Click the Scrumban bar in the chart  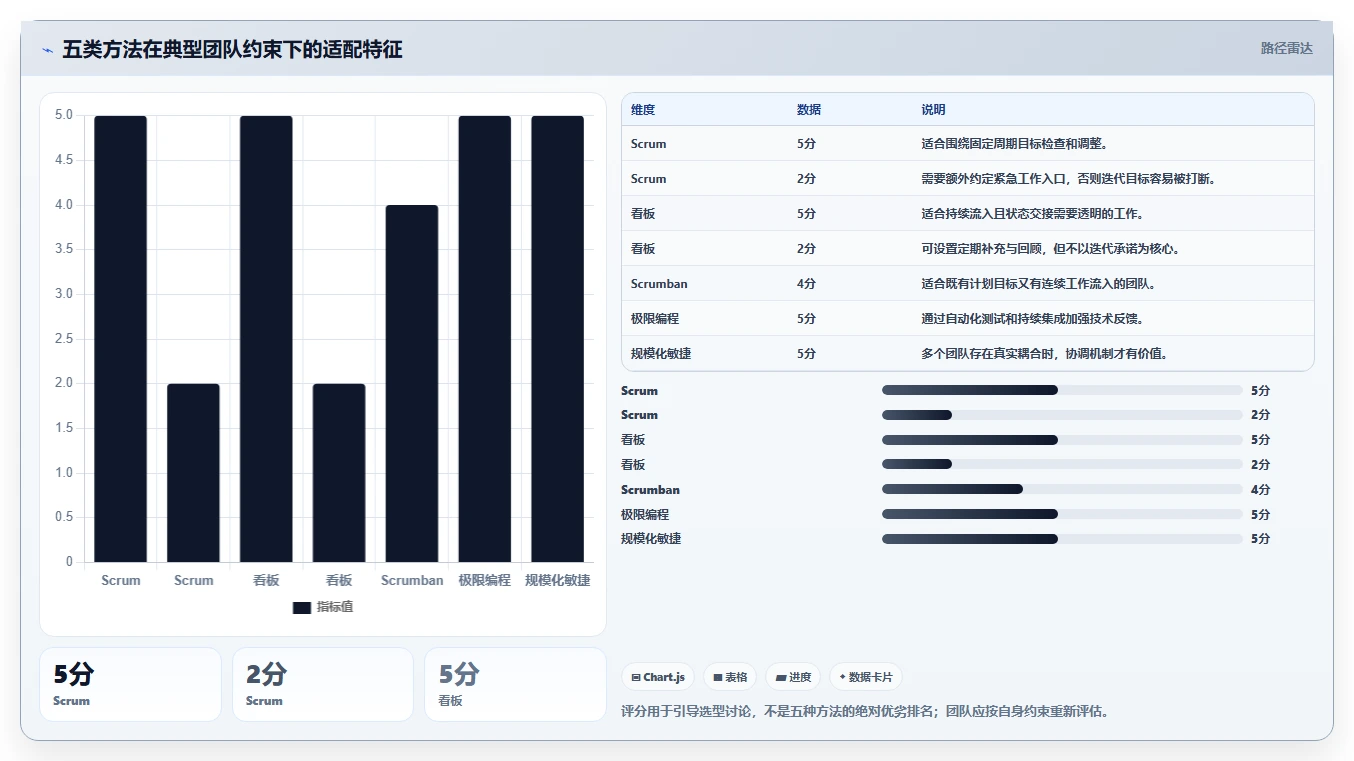pyautogui.click(x=412, y=383)
